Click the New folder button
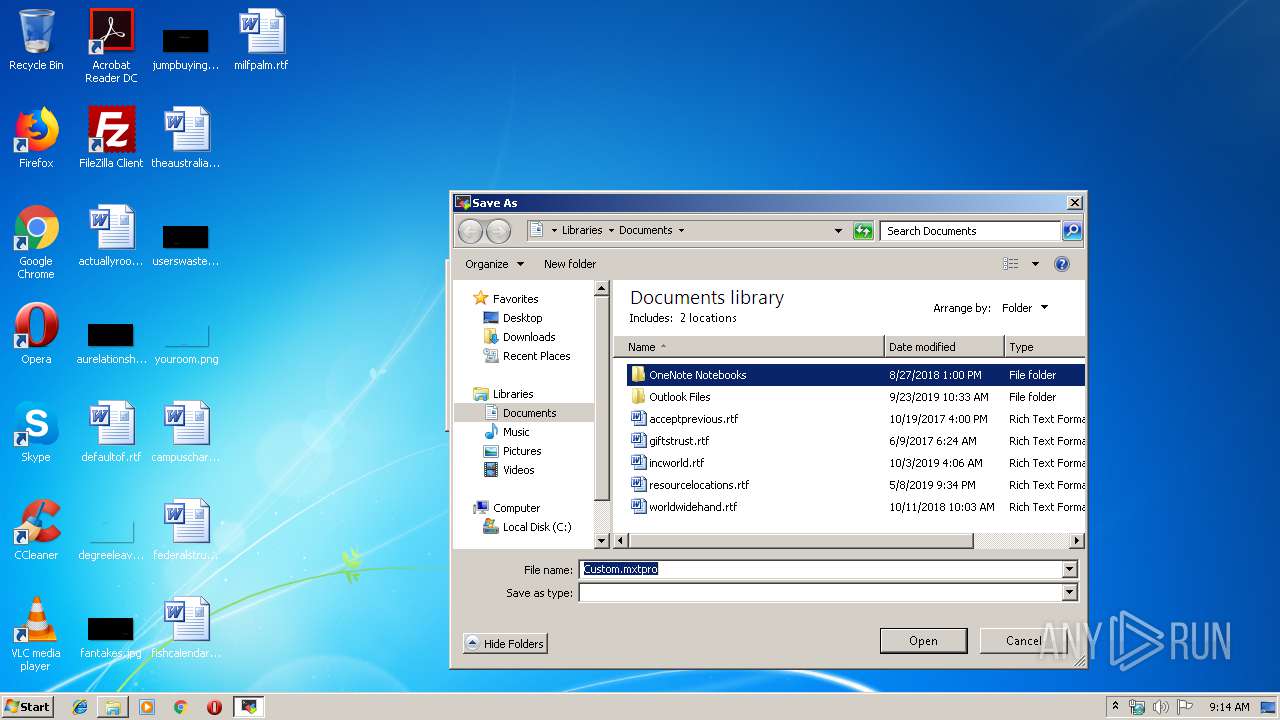 [x=570, y=264]
